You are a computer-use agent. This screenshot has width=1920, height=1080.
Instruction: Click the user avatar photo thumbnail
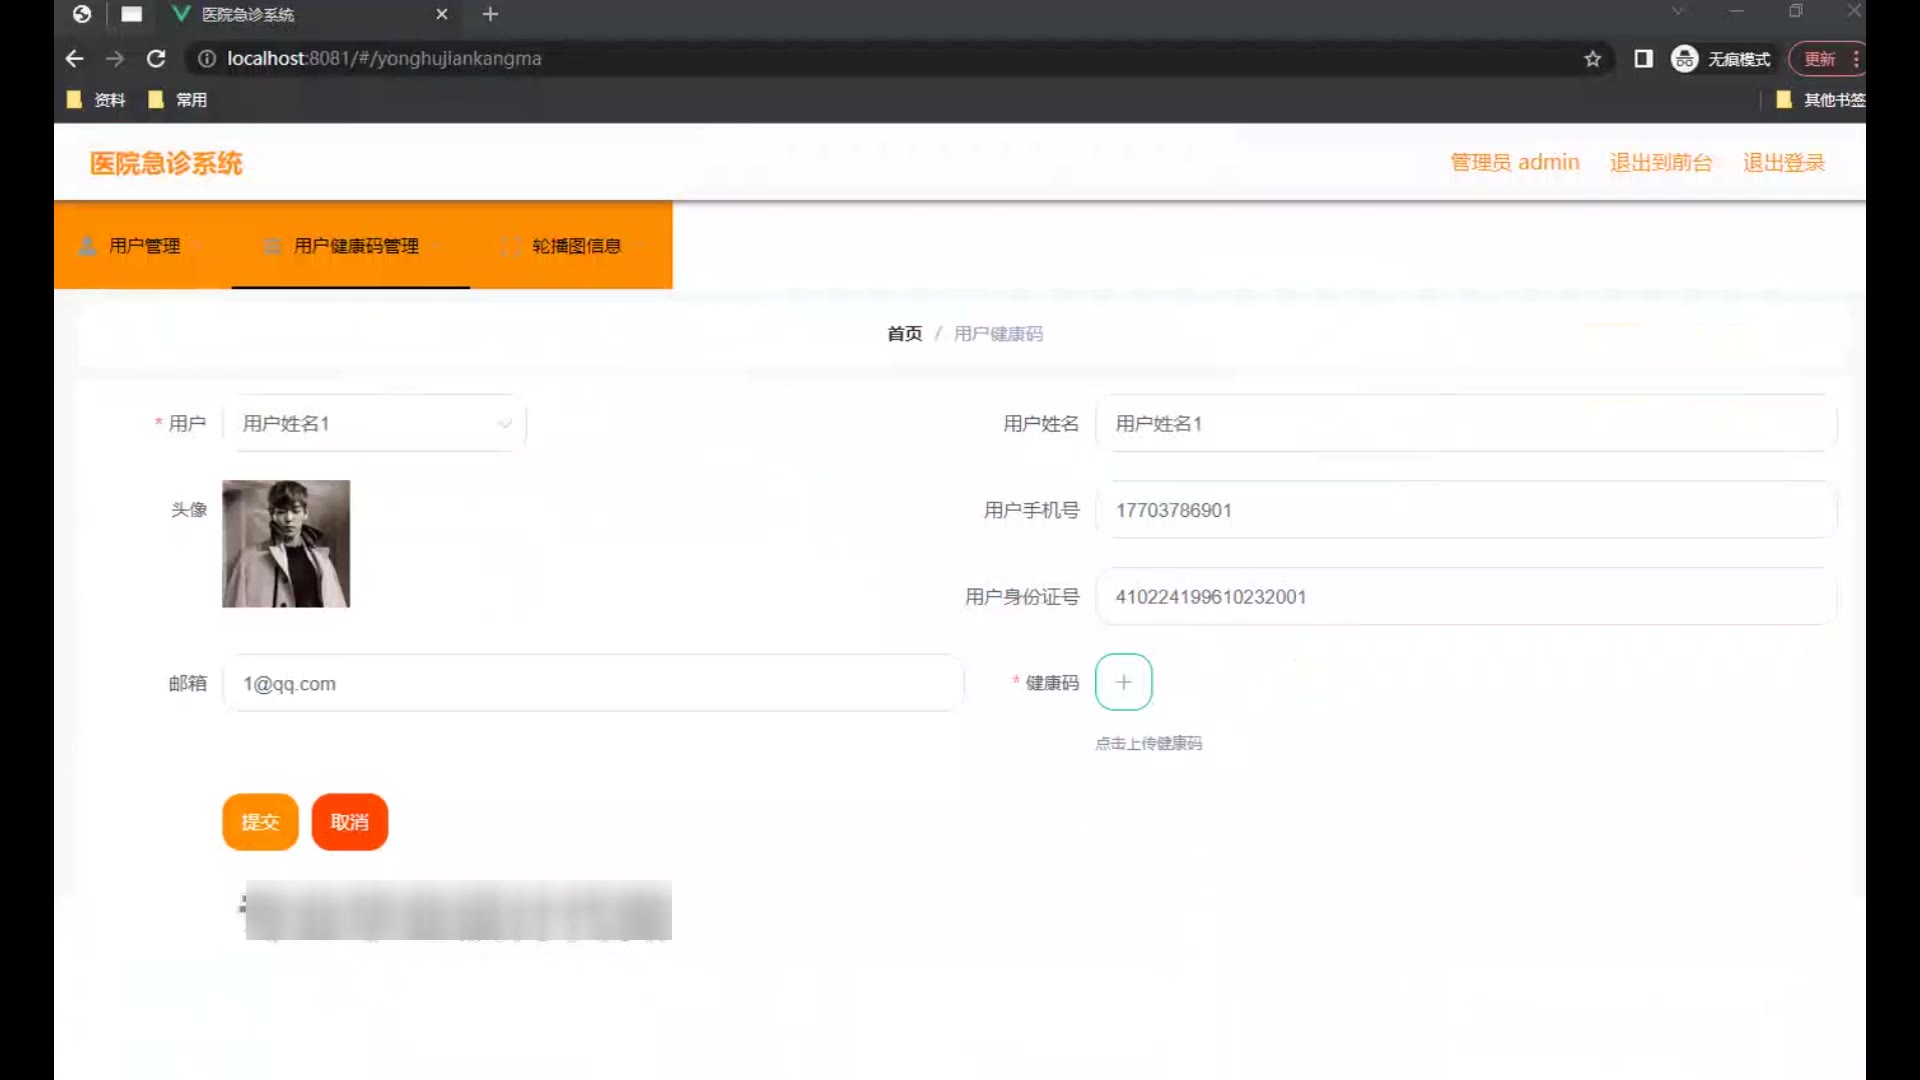coord(286,544)
